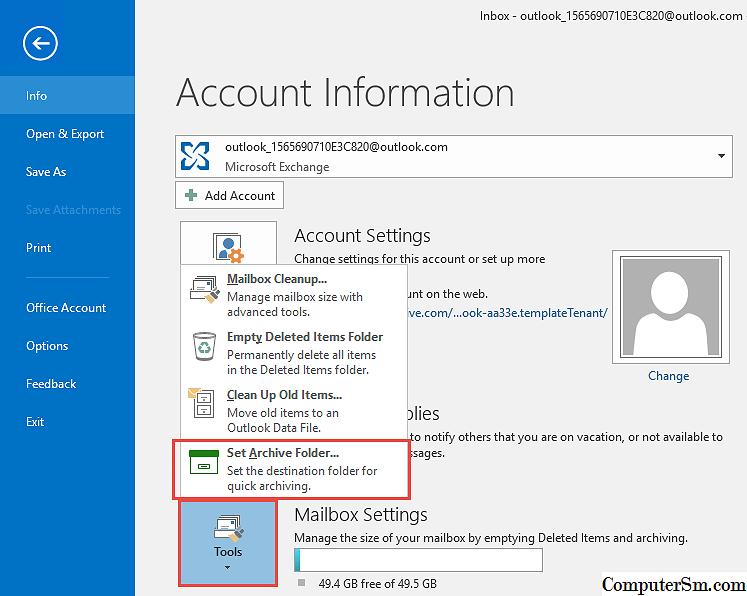The width and height of the screenshot is (747, 596).
Task: Click the mailbox size progress bar
Action: pyautogui.click(x=418, y=560)
